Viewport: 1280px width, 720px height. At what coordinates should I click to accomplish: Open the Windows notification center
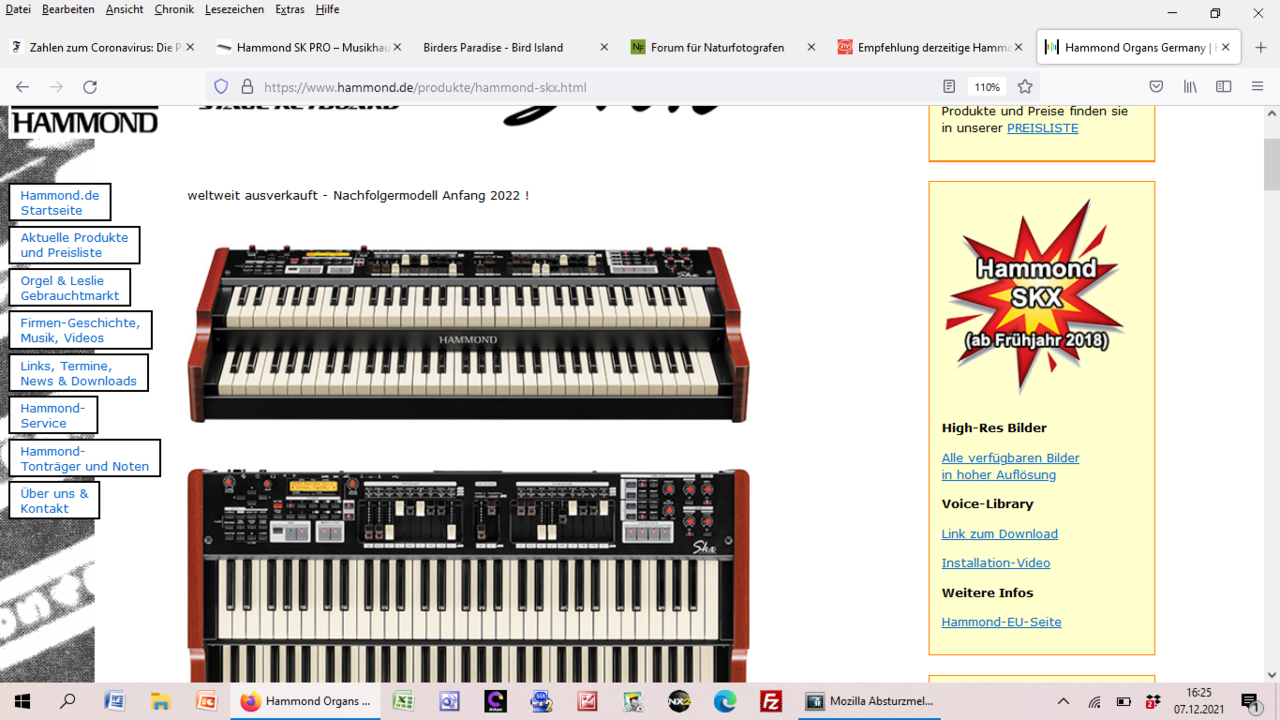tap(1250, 701)
